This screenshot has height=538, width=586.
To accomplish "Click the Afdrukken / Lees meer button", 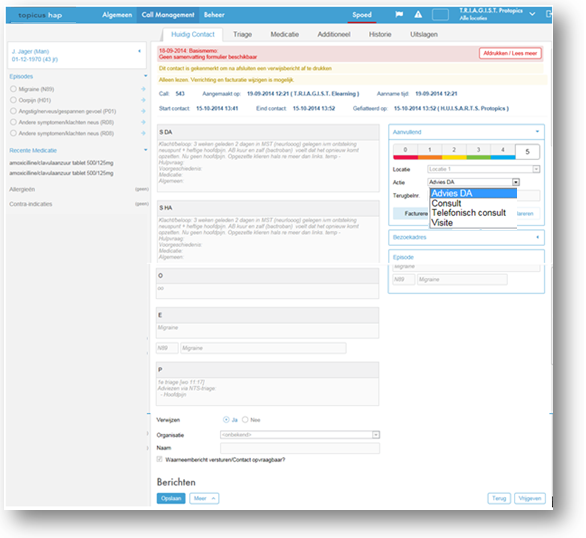I will point(510,53).
